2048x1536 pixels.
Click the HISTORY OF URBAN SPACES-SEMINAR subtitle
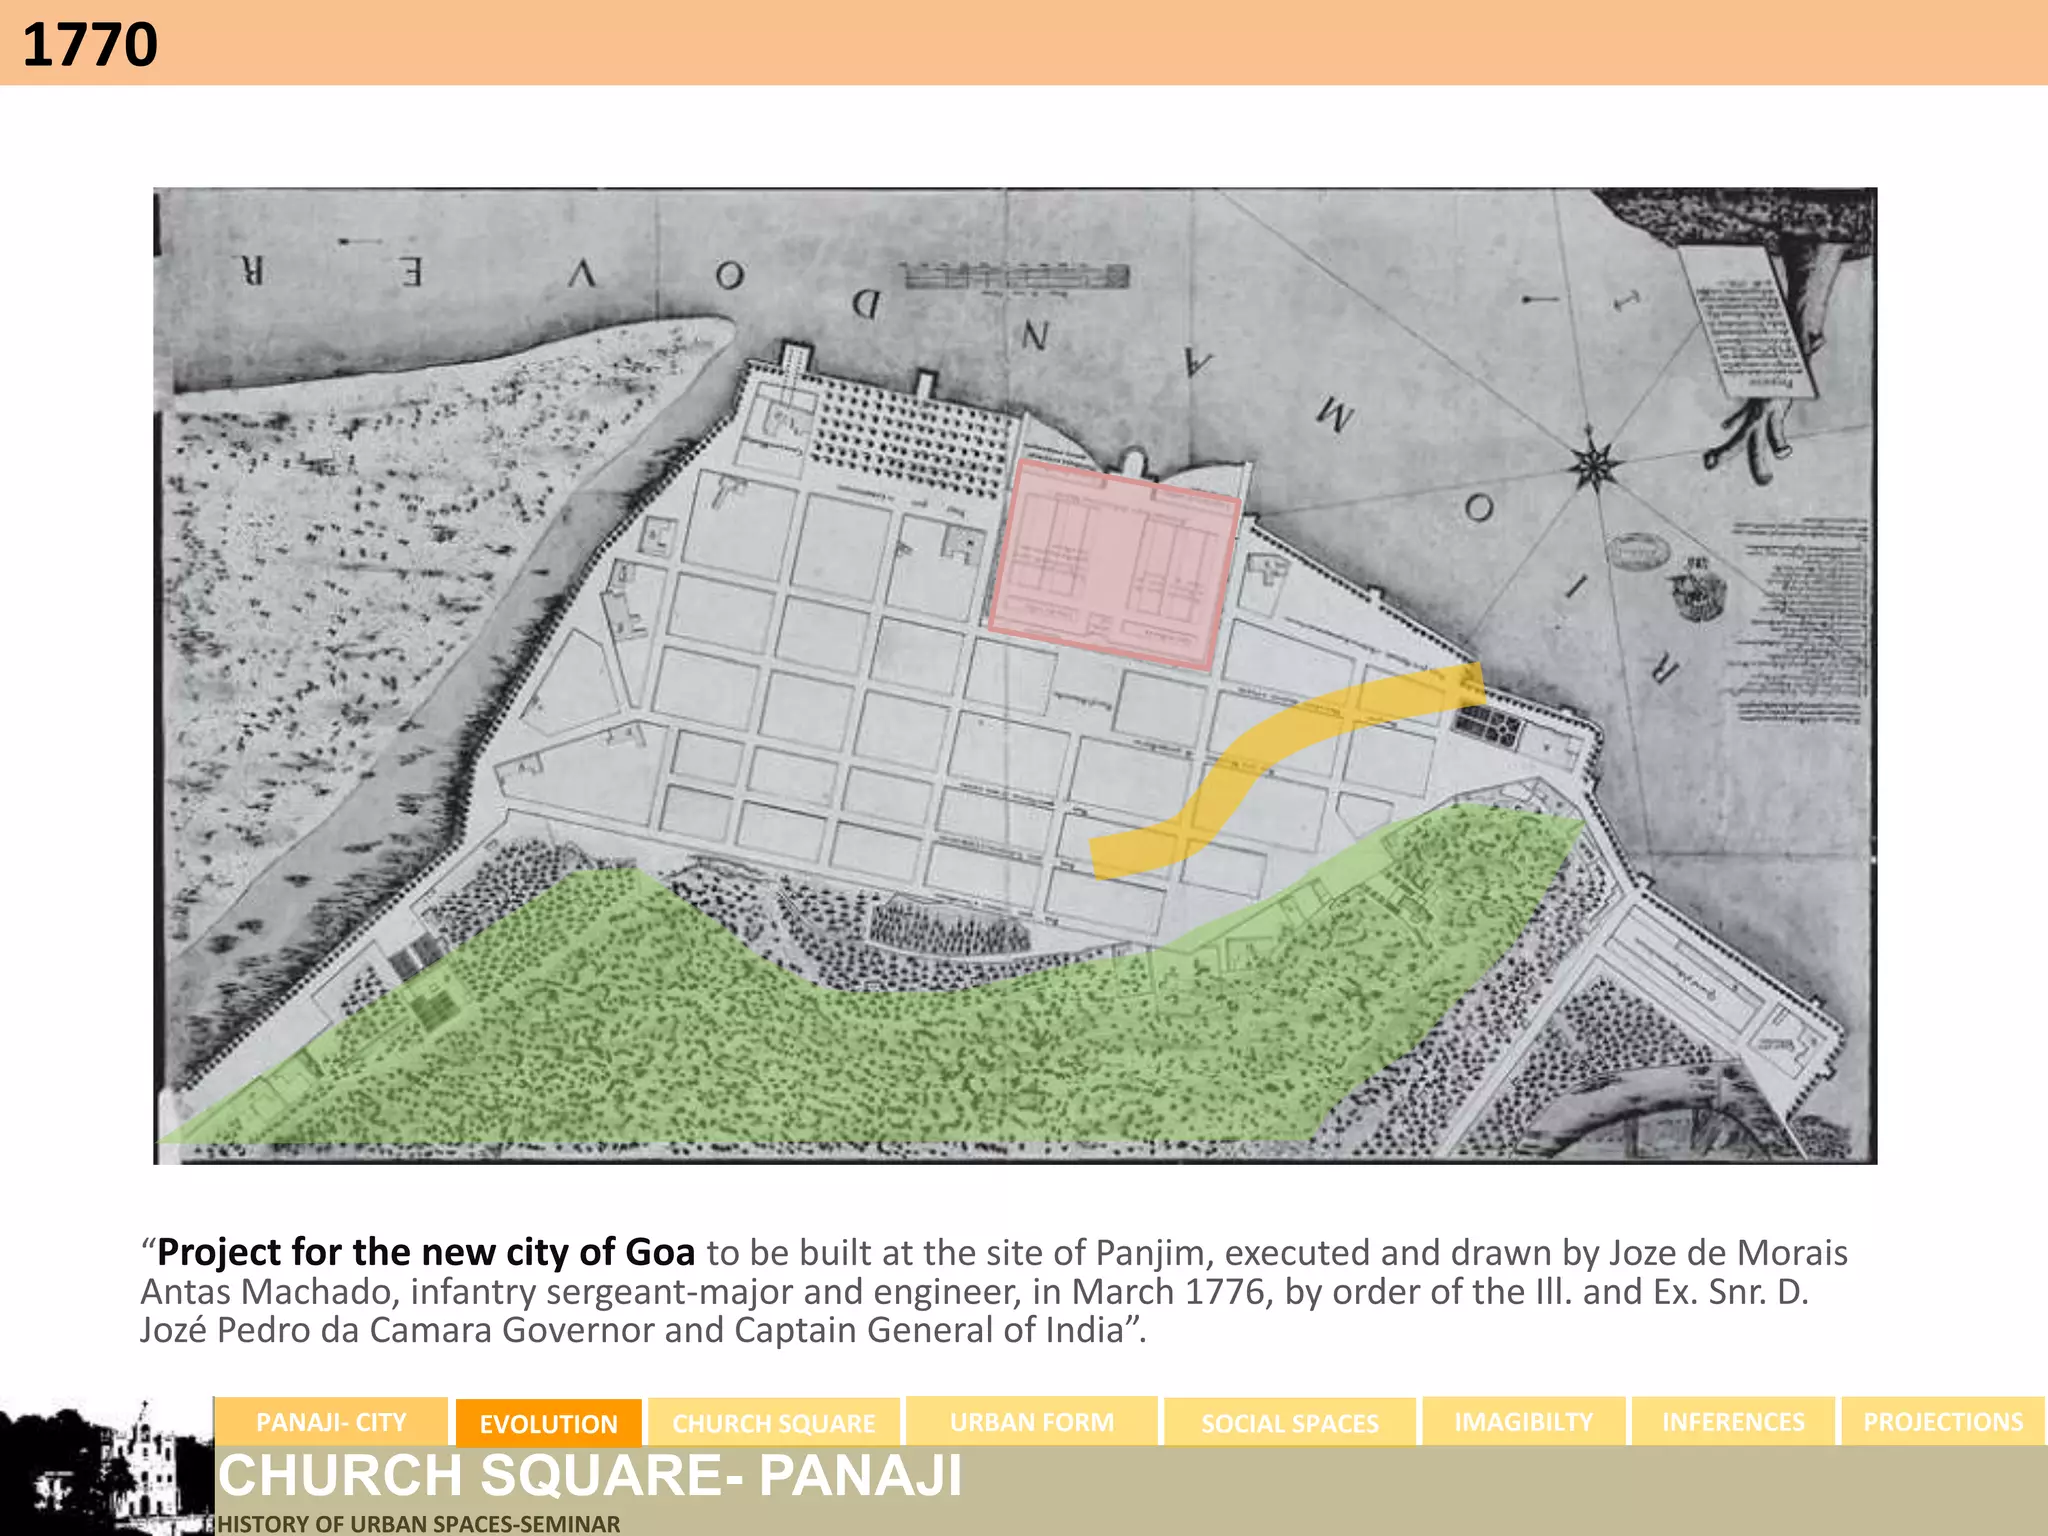419,1523
